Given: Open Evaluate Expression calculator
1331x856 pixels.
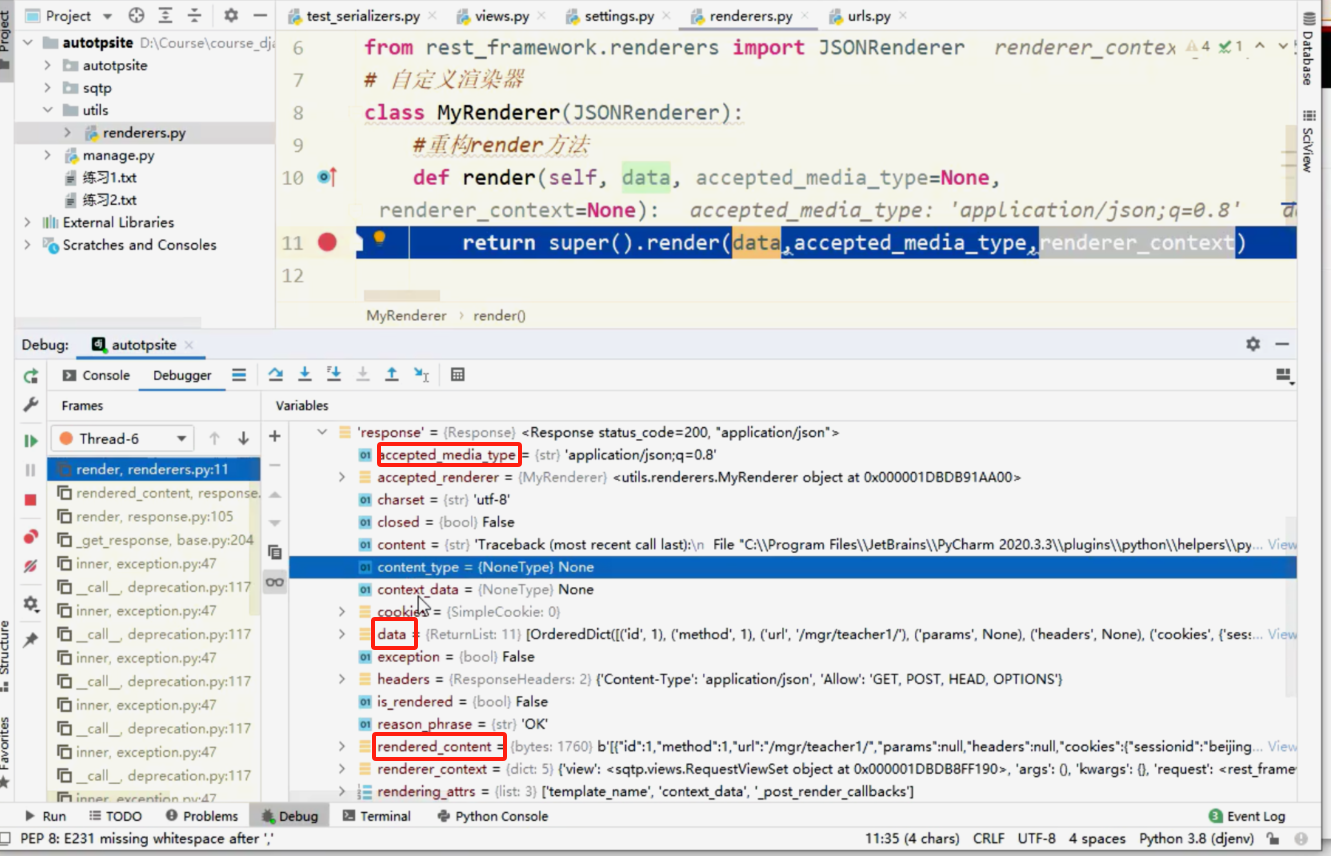Looking at the screenshot, I should 458,375.
